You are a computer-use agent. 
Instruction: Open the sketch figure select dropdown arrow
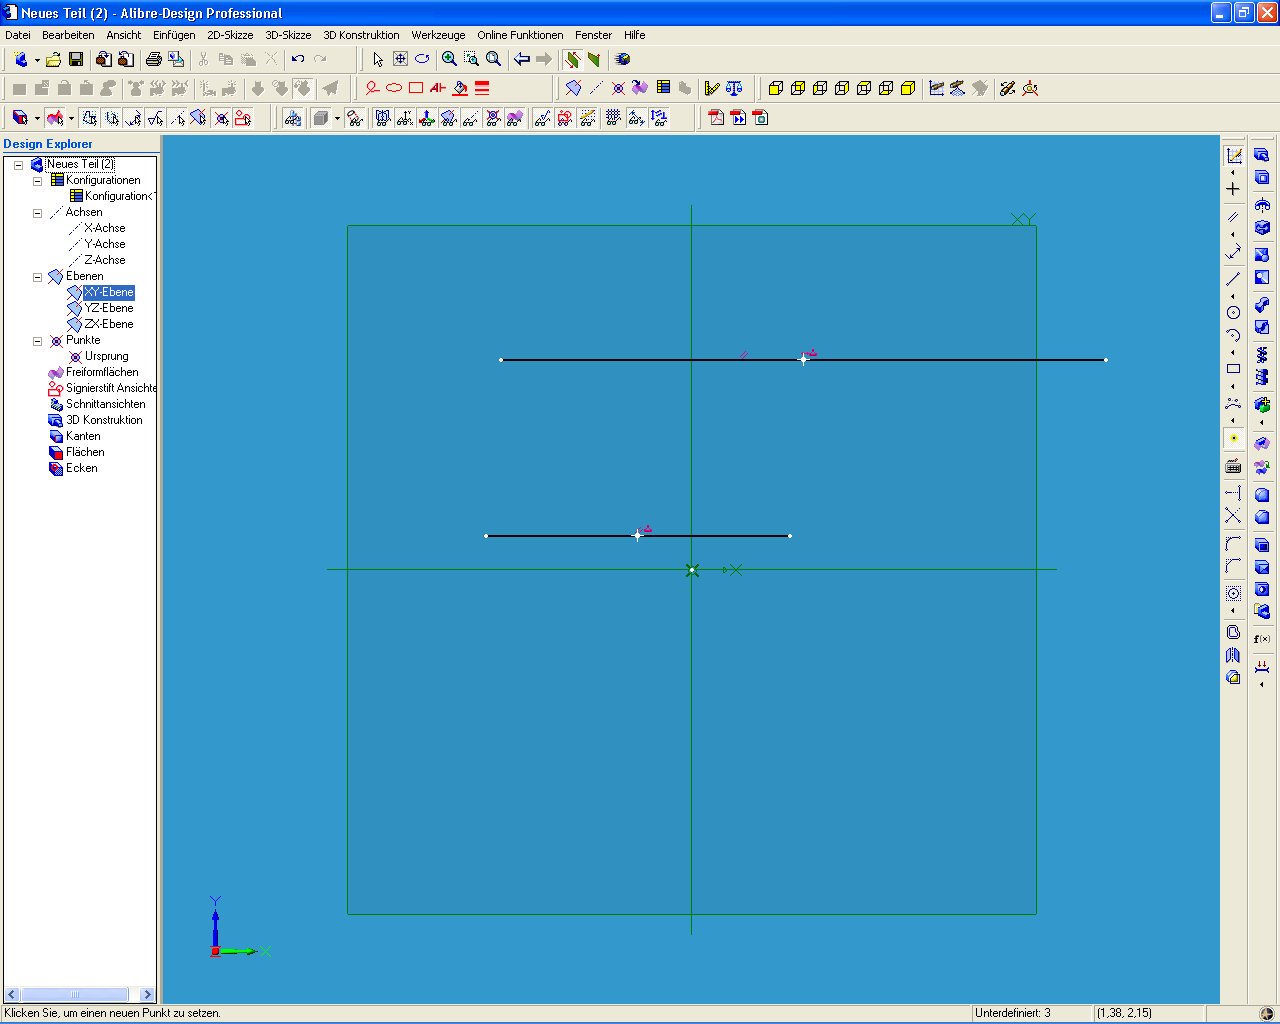[x=71, y=118]
